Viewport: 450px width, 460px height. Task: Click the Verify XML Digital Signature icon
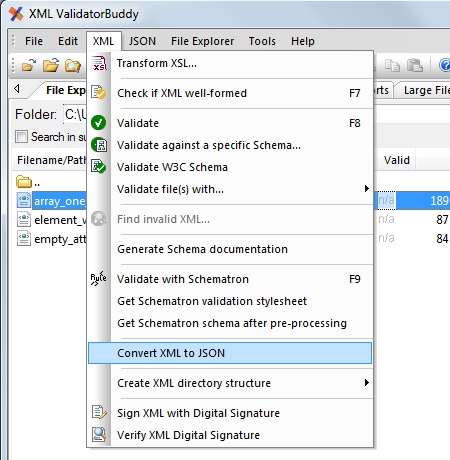tap(99, 434)
